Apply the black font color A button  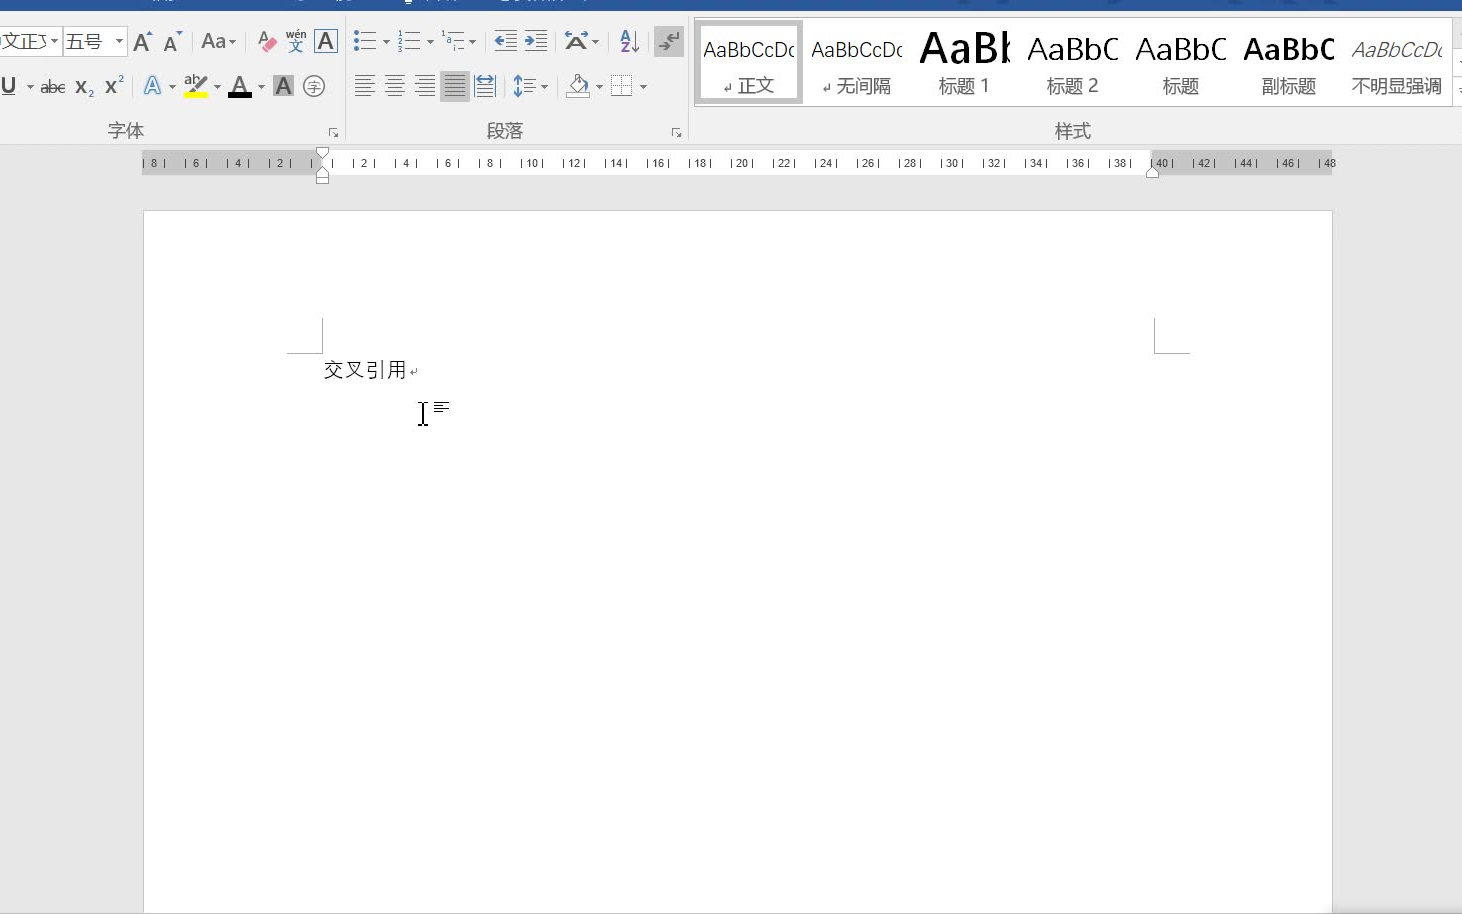click(240, 86)
